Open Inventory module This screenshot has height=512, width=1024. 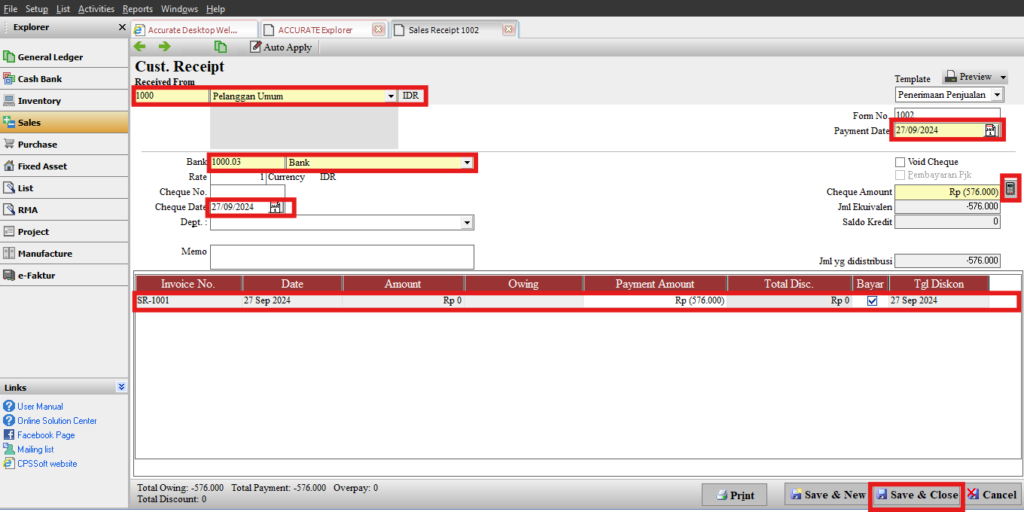[x=64, y=101]
